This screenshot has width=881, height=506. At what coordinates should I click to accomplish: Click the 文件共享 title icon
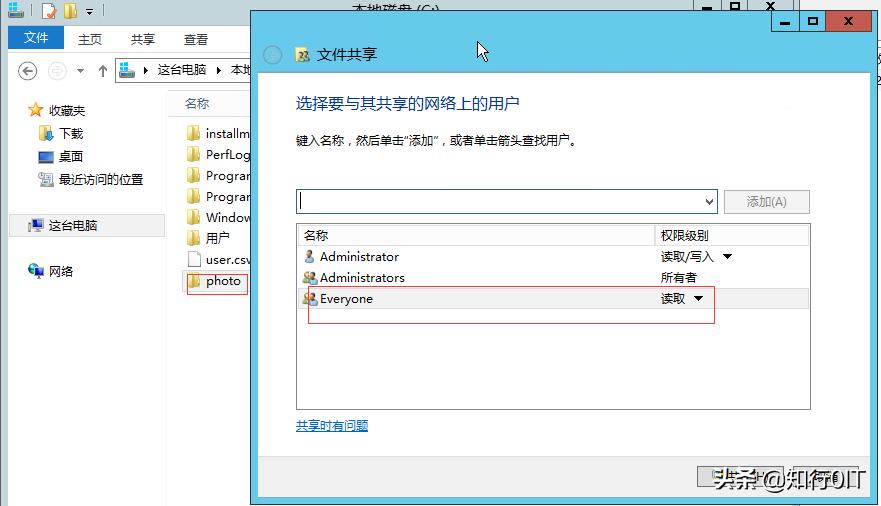click(302, 54)
